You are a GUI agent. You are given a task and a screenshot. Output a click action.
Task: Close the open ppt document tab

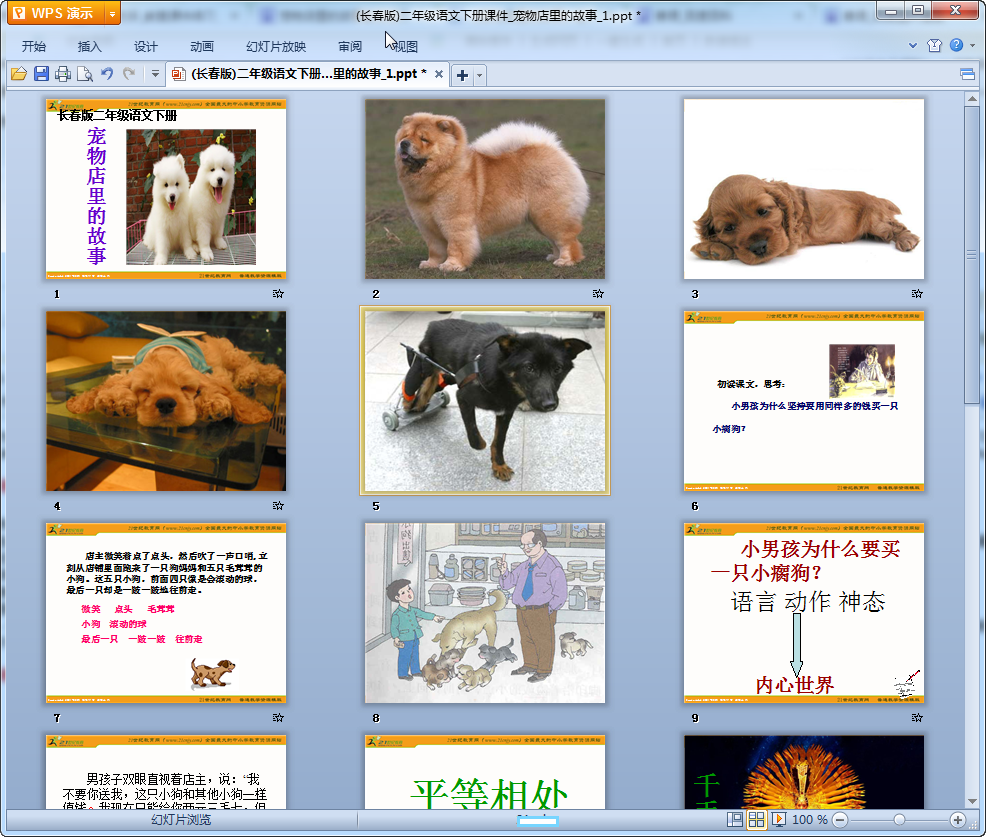[439, 74]
